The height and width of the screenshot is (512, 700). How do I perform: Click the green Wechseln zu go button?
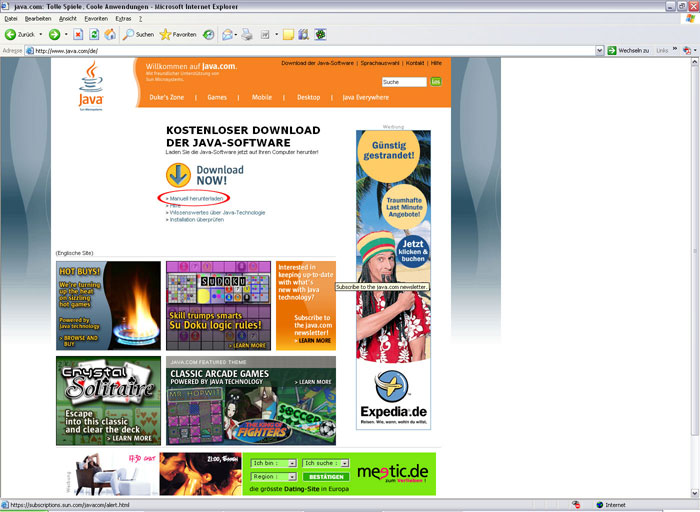[628, 50]
